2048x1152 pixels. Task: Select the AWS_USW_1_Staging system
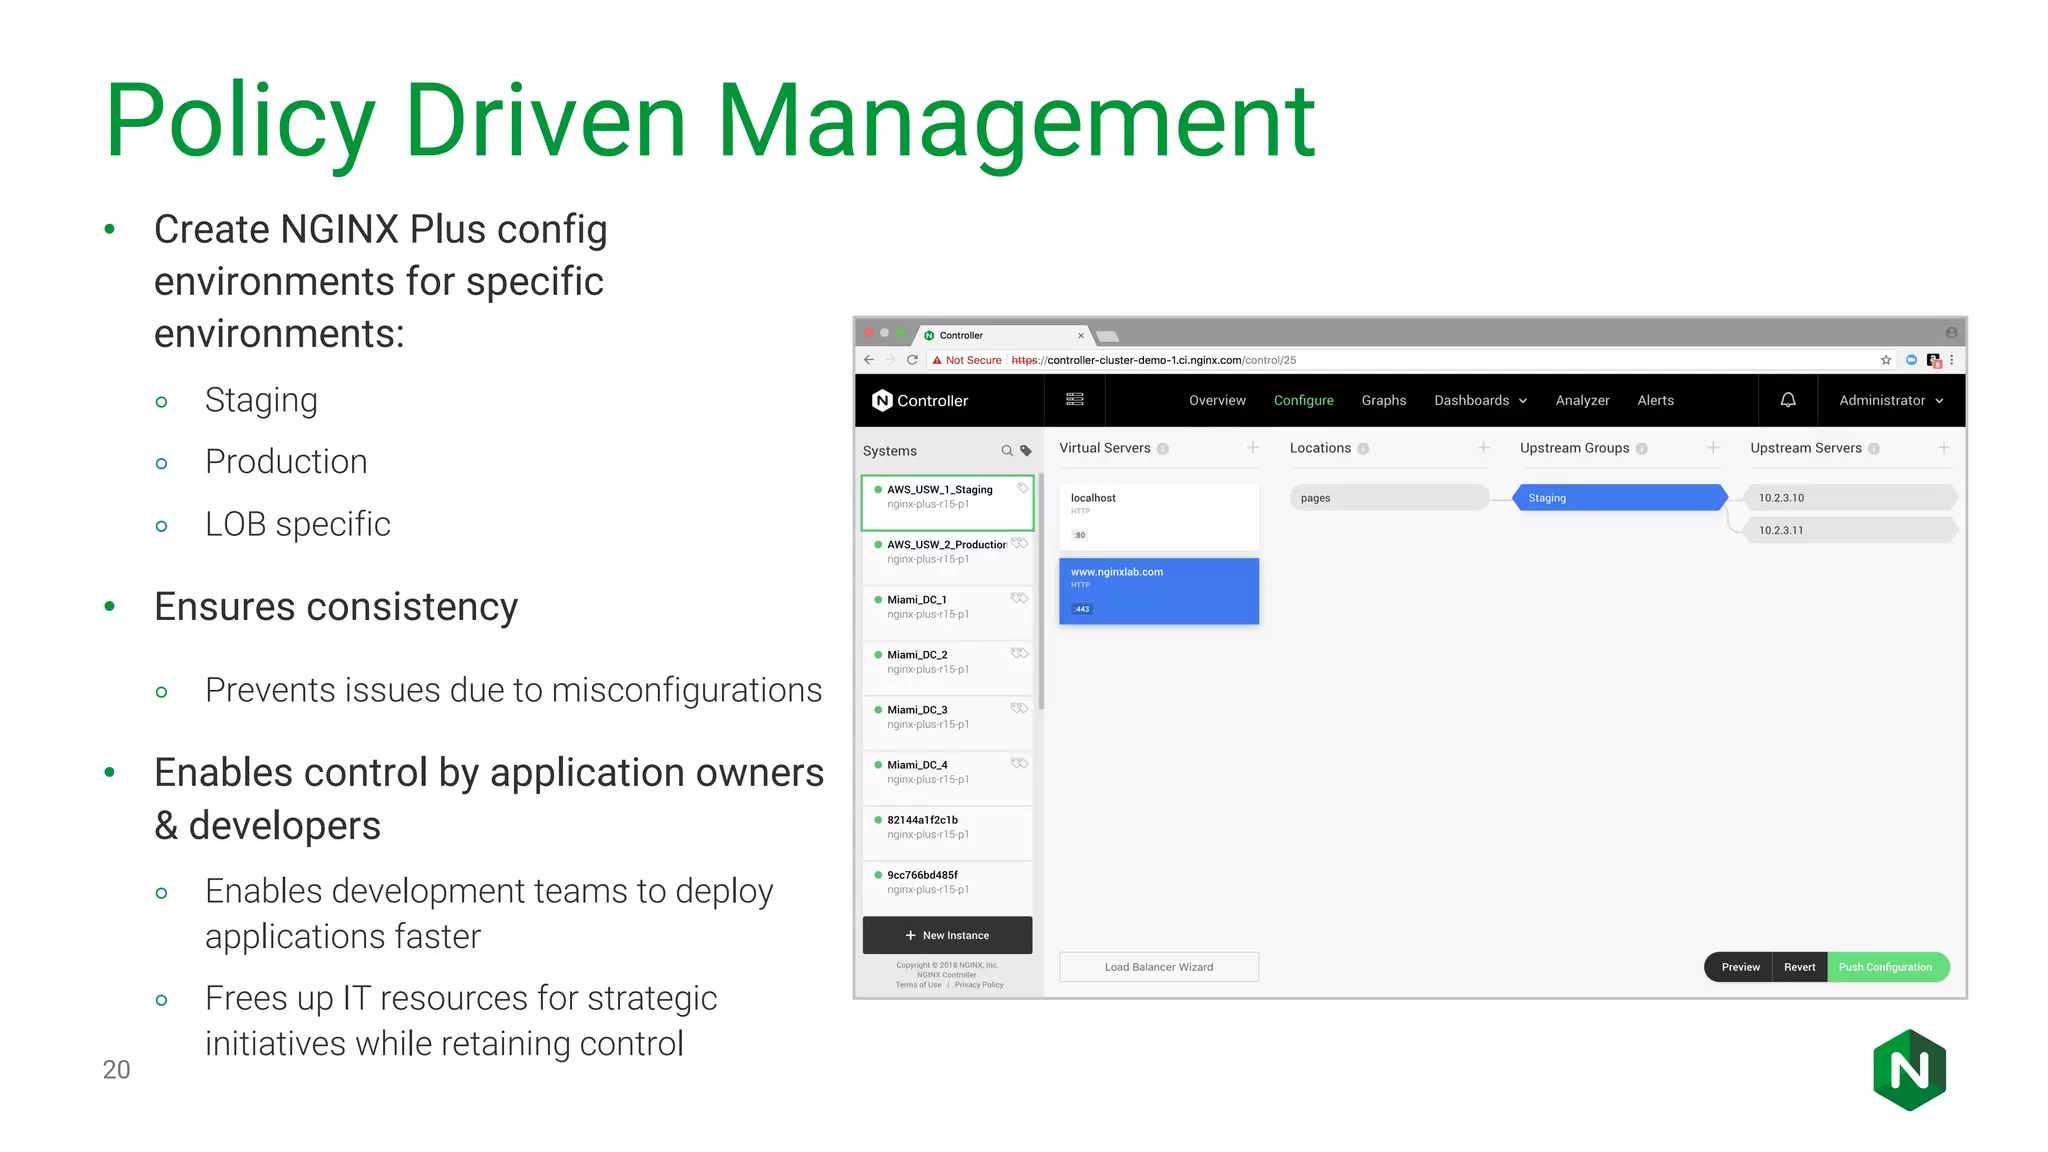pyautogui.click(x=947, y=502)
